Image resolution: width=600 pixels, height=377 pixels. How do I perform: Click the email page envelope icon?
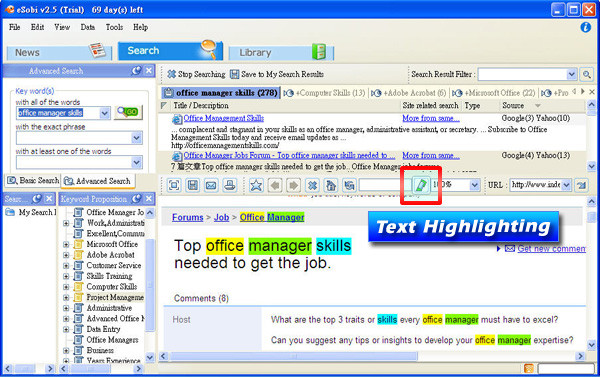(211, 185)
